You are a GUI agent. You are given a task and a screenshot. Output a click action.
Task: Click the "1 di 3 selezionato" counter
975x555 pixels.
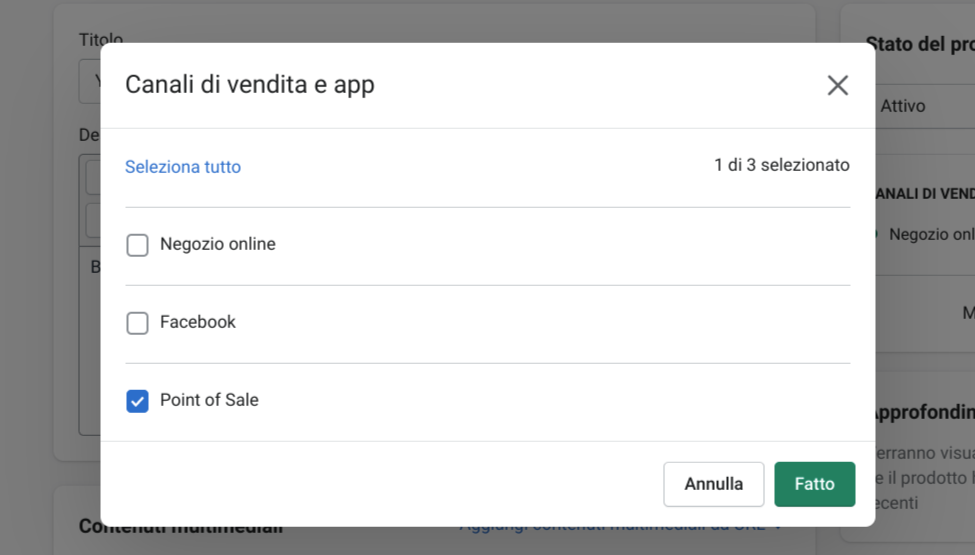pos(782,165)
